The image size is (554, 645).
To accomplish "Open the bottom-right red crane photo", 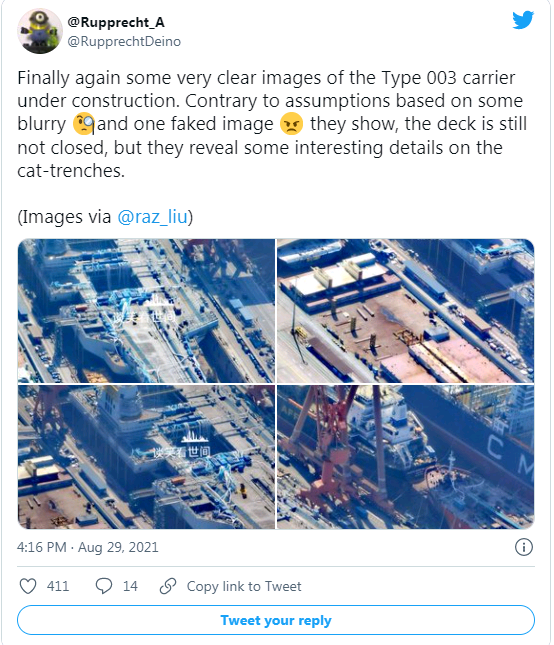I will tap(406, 457).
